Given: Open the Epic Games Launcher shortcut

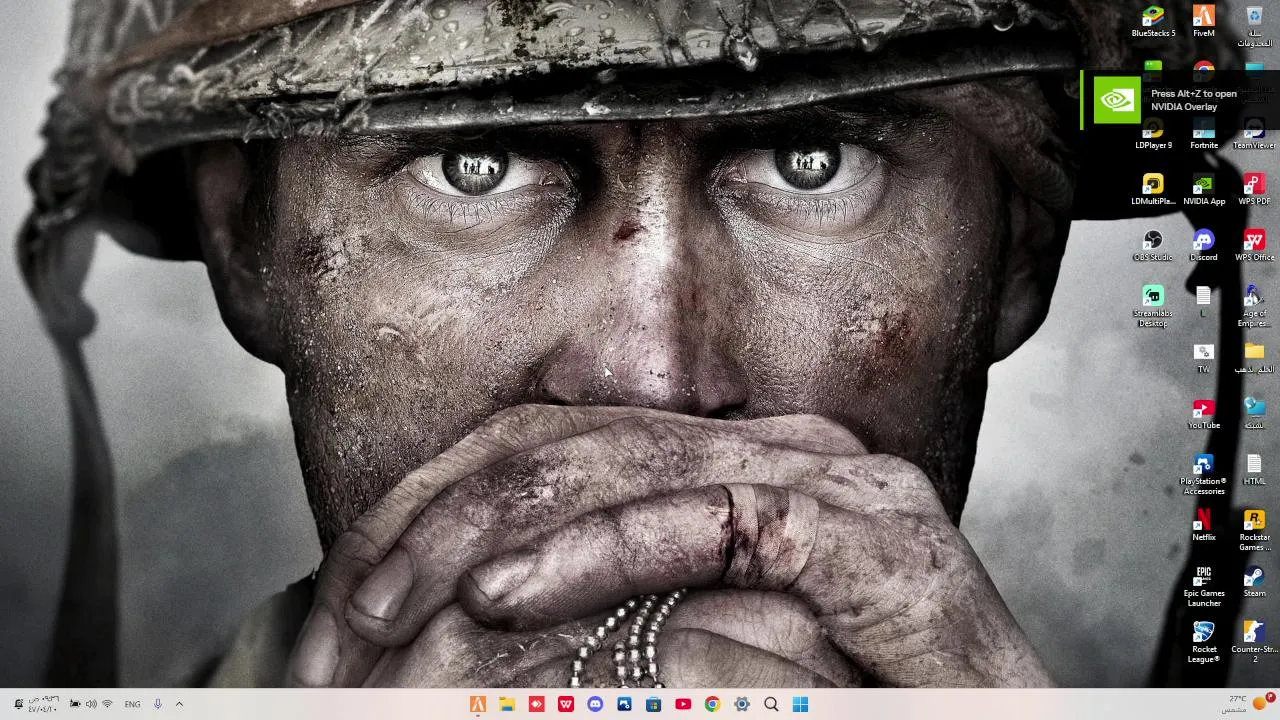Looking at the screenshot, I should tap(1204, 586).
